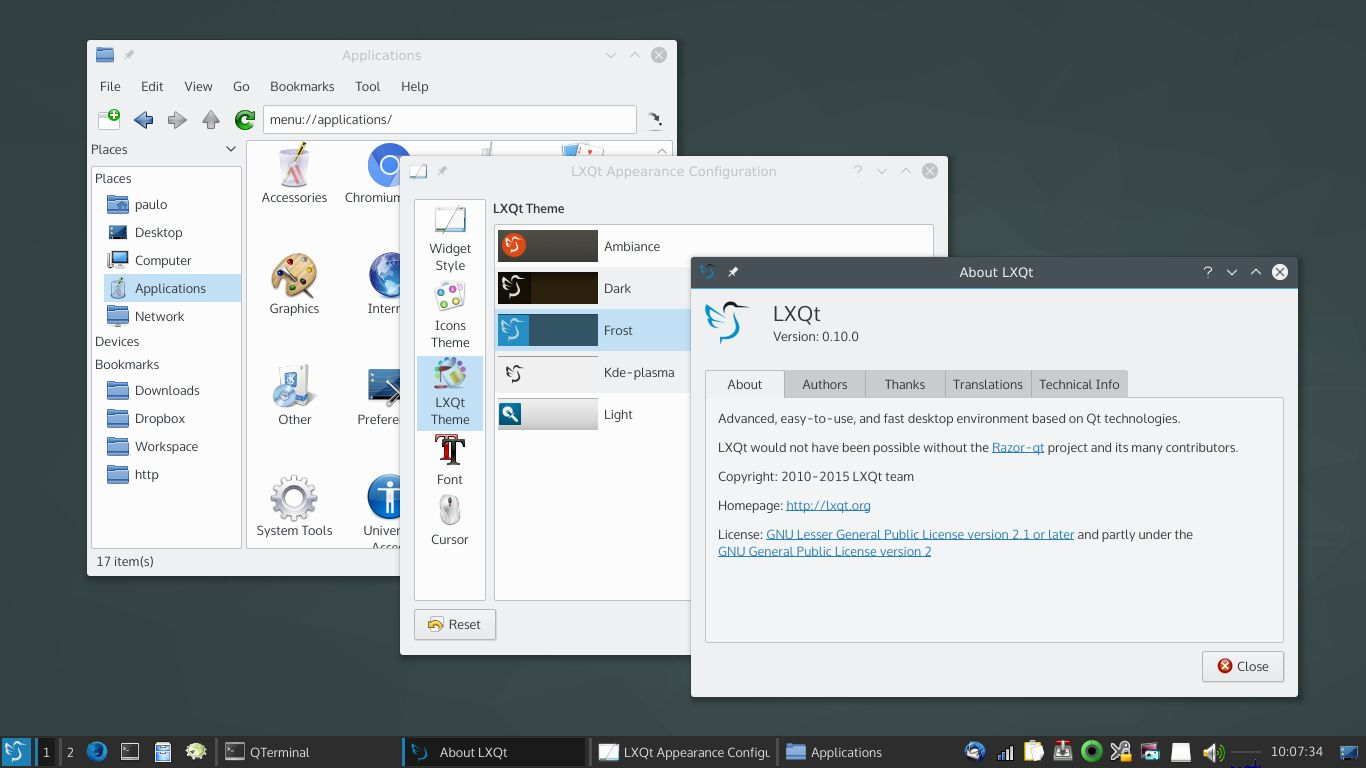Pin the About LXQt window

(733, 271)
